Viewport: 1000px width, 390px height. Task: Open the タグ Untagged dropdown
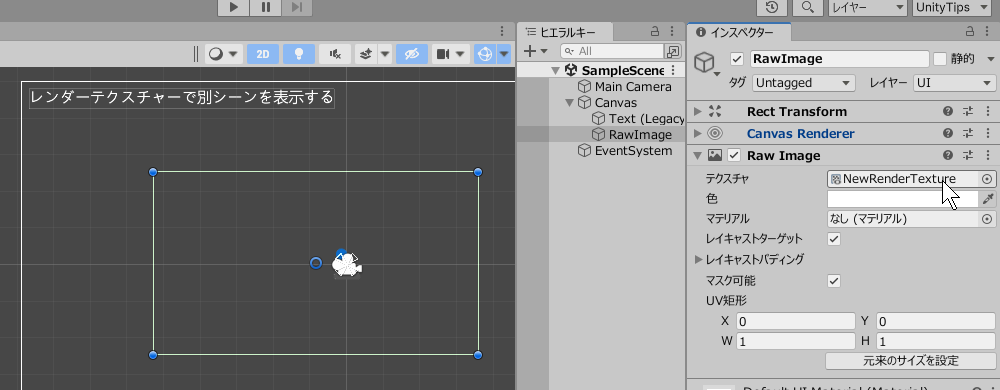(x=804, y=83)
